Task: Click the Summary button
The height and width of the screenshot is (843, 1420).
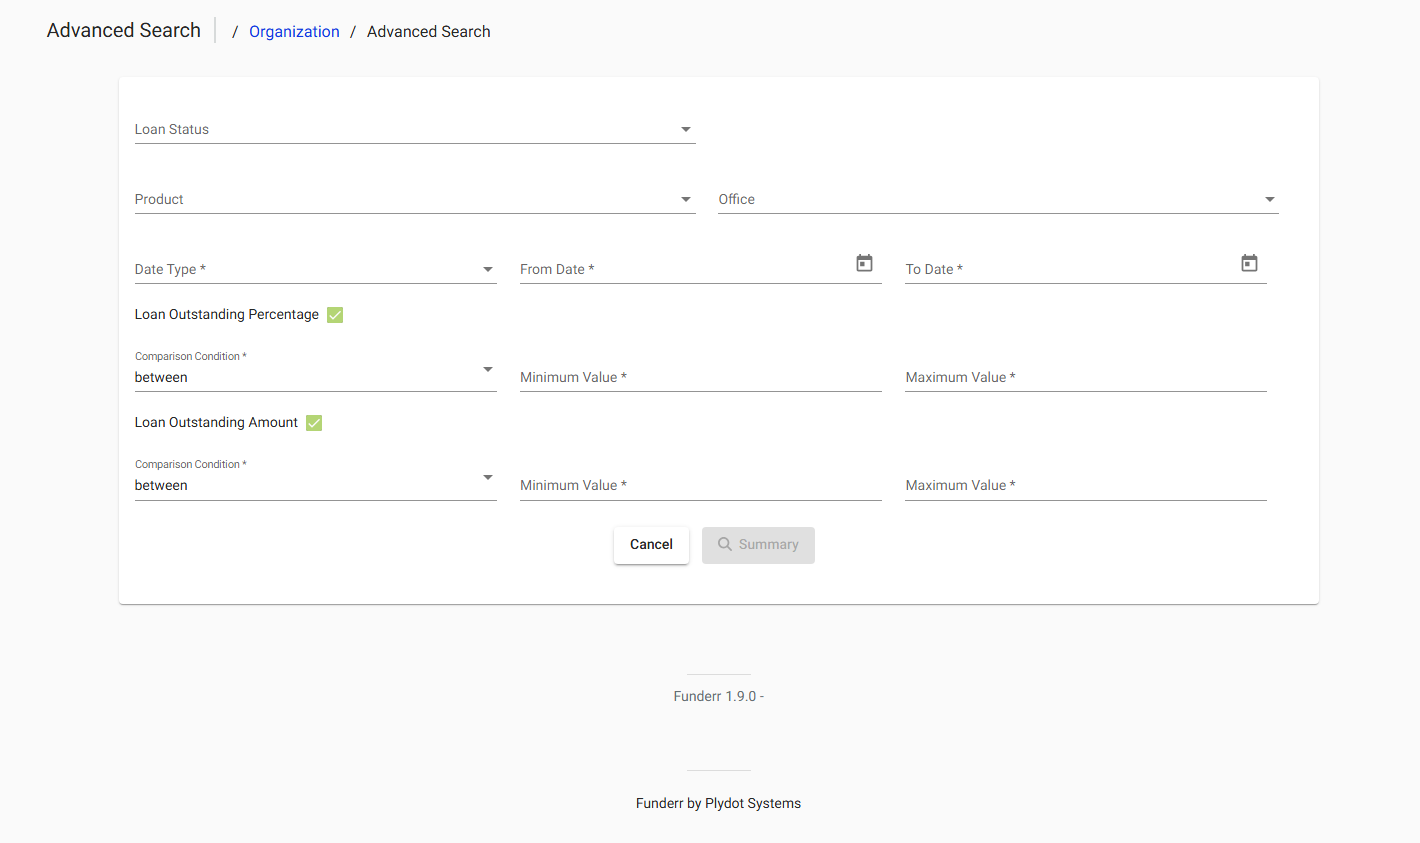Action: 758,544
